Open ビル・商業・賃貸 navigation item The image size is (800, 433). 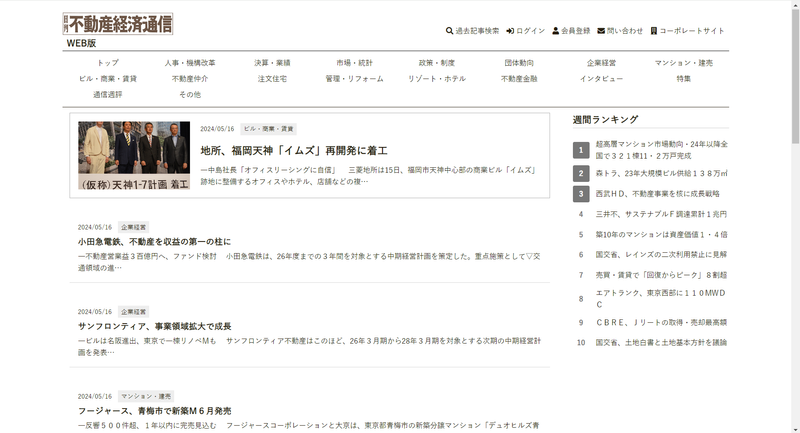pos(108,79)
